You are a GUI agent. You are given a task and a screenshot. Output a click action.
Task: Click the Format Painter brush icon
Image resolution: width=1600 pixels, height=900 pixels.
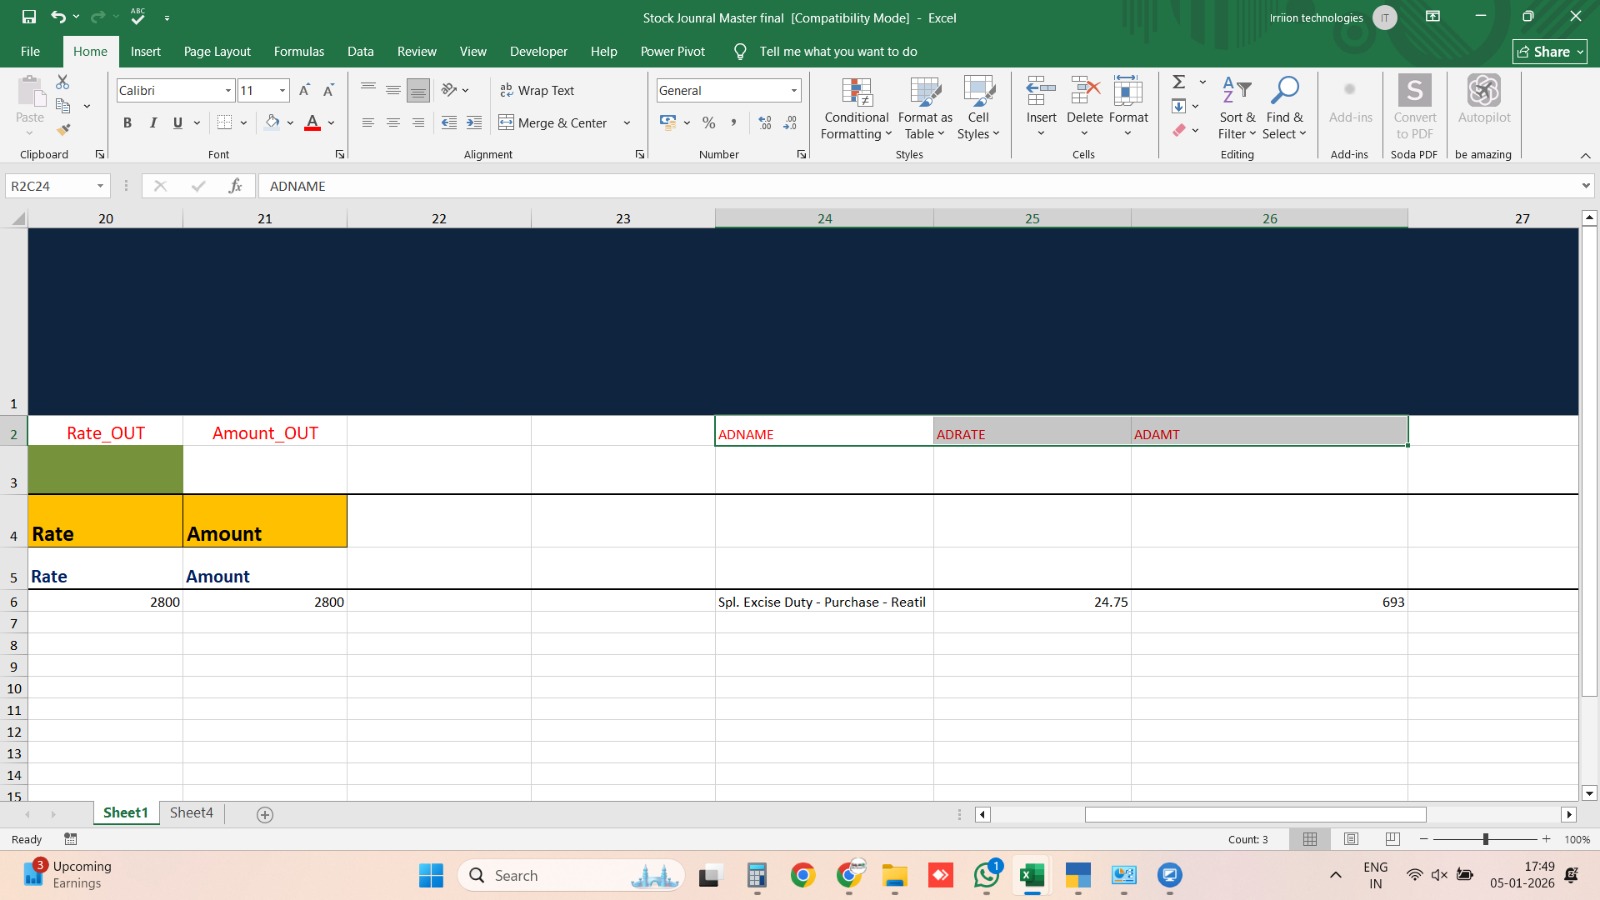pos(63,130)
